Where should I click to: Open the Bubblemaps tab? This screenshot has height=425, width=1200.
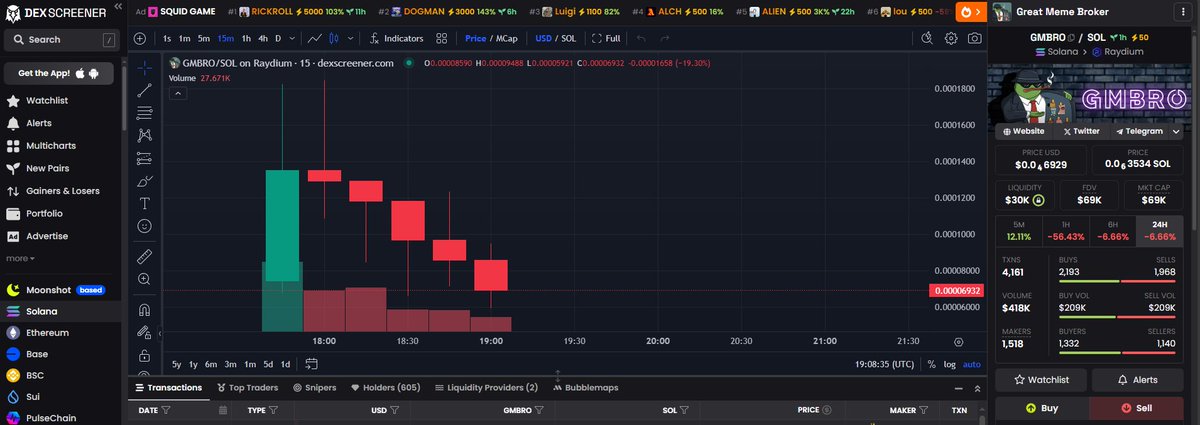point(584,387)
